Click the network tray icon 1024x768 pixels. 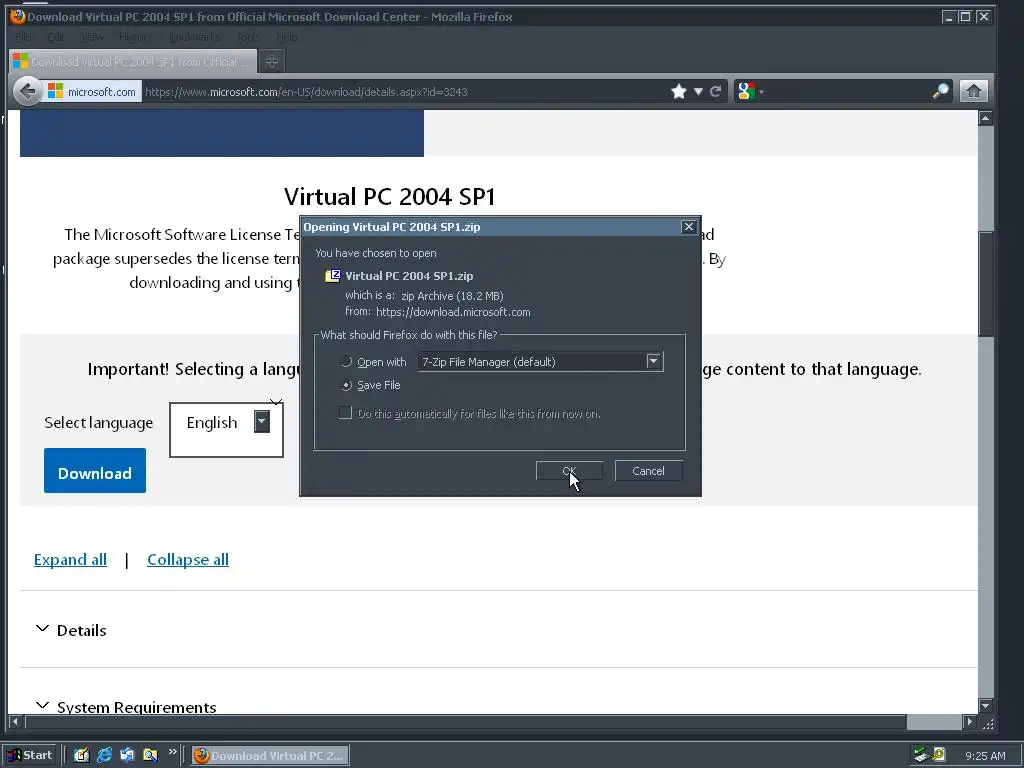921,755
